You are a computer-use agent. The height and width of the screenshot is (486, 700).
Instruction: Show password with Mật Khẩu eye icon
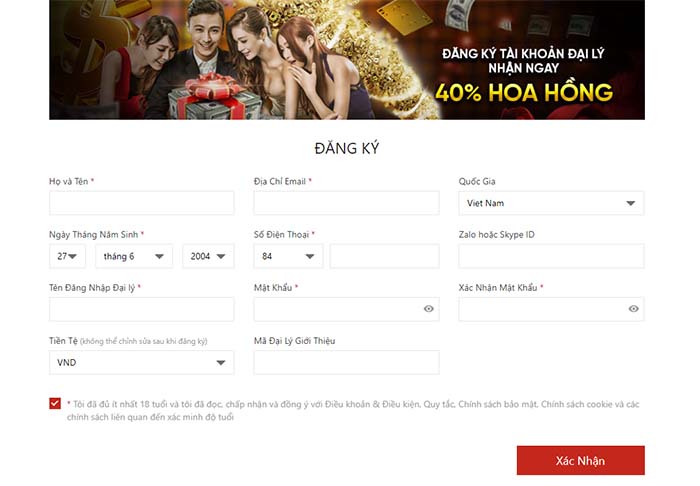tap(429, 309)
